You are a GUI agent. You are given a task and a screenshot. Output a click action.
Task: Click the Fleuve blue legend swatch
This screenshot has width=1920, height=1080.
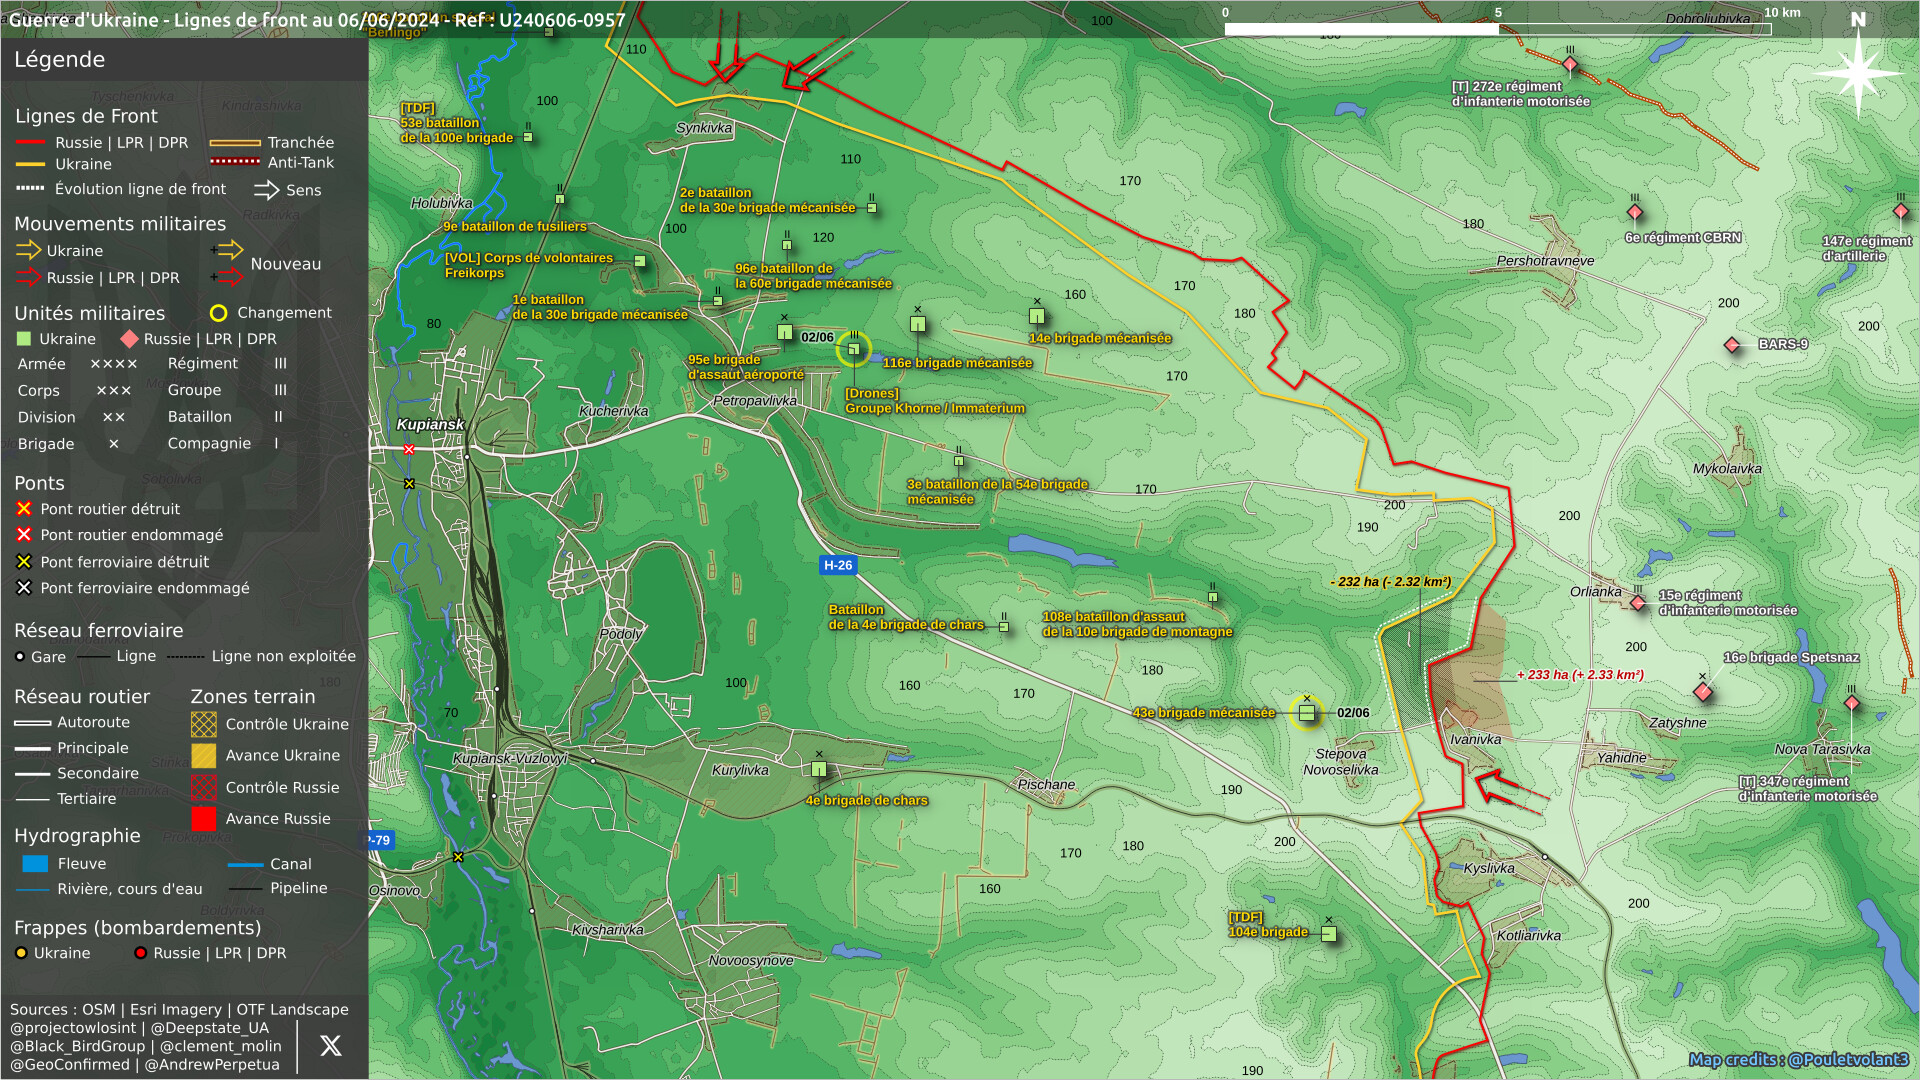35,864
